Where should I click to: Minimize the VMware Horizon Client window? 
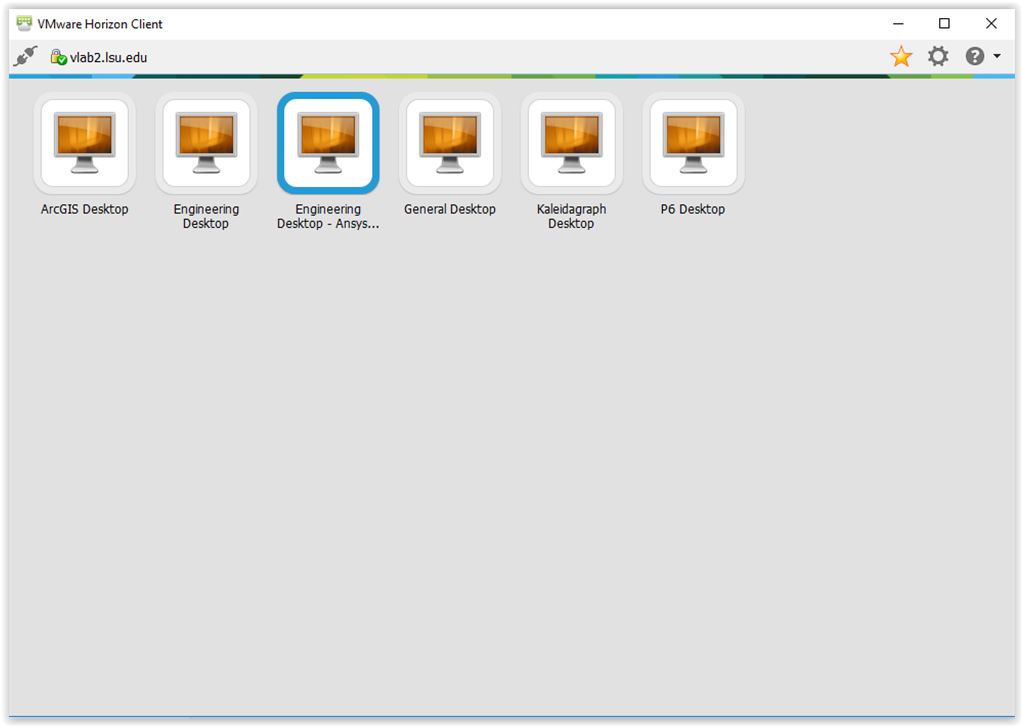click(x=898, y=23)
